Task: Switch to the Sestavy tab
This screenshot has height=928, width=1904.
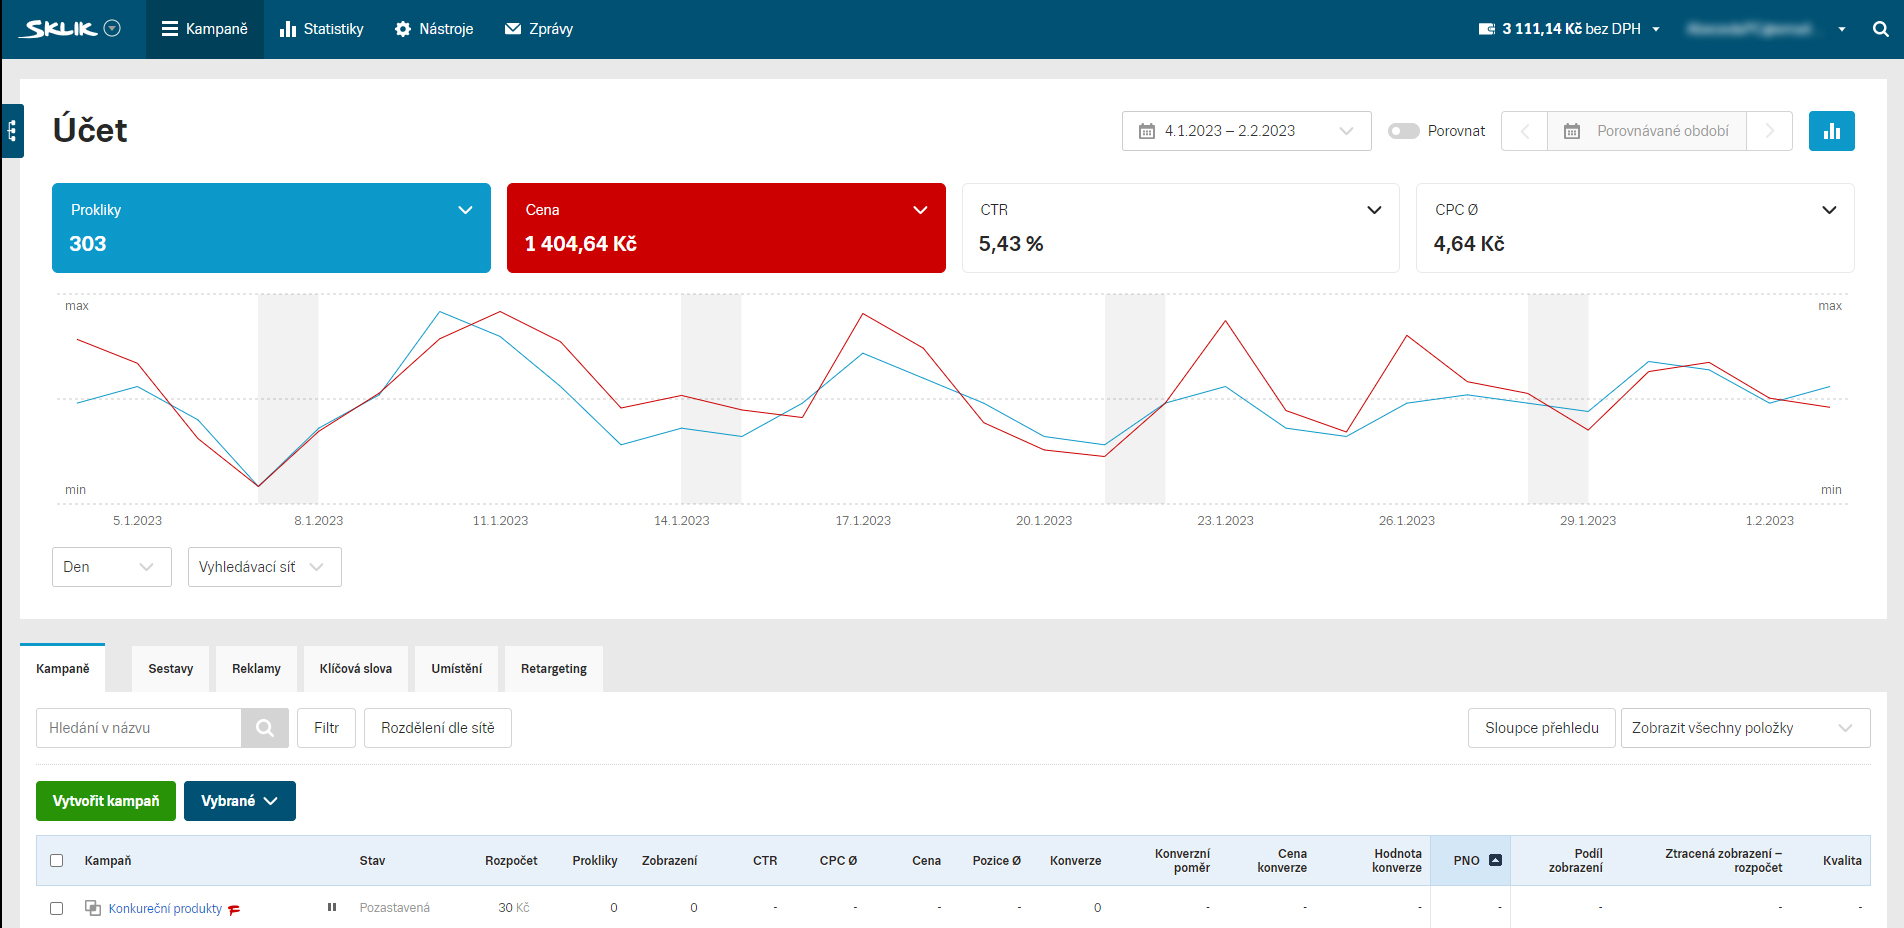Action: 170,668
